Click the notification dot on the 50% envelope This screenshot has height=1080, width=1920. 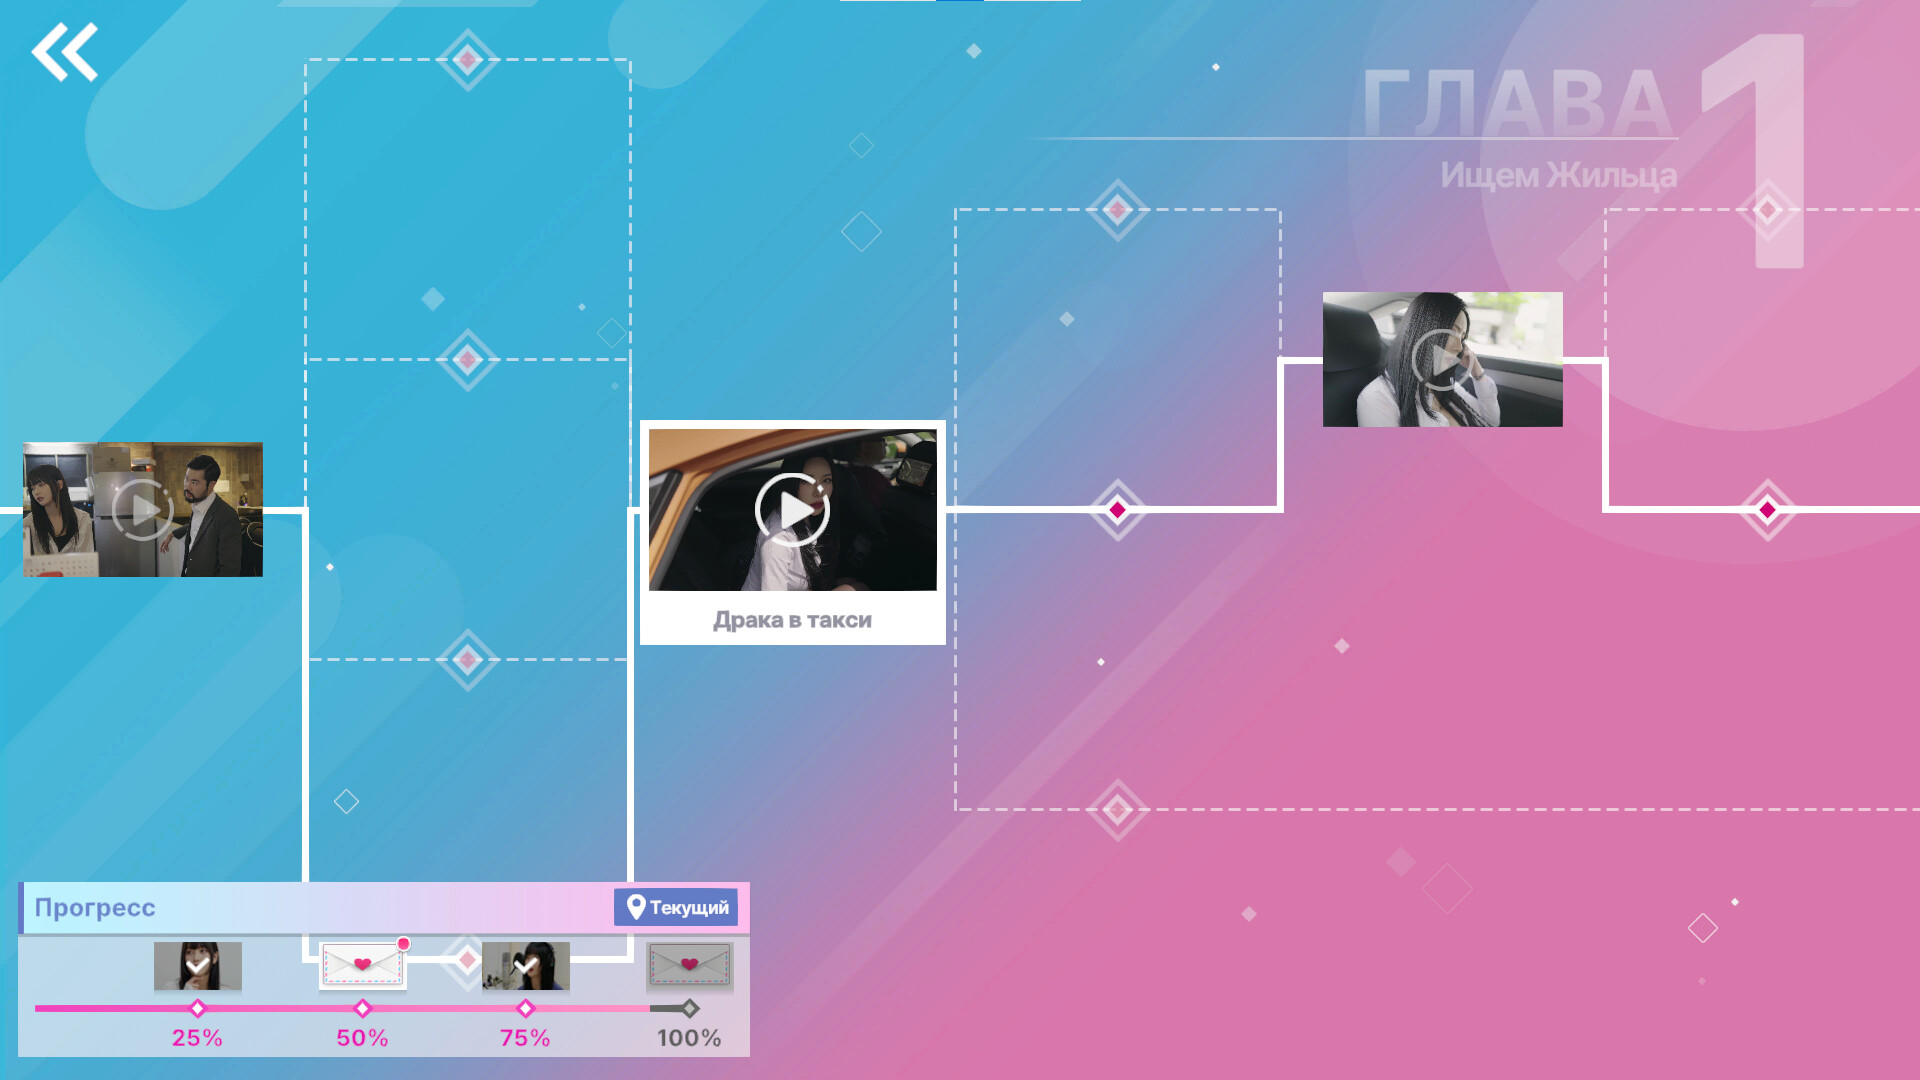coord(404,942)
